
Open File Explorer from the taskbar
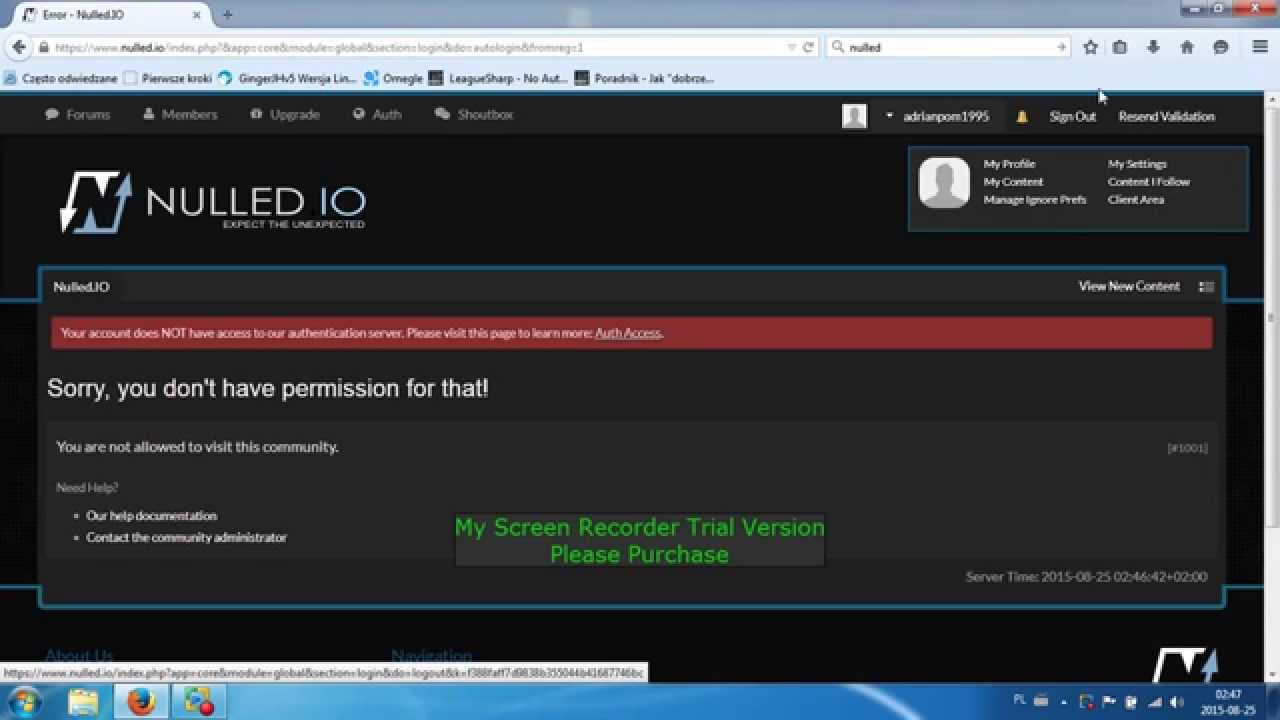pyautogui.click(x=84, y=703)
